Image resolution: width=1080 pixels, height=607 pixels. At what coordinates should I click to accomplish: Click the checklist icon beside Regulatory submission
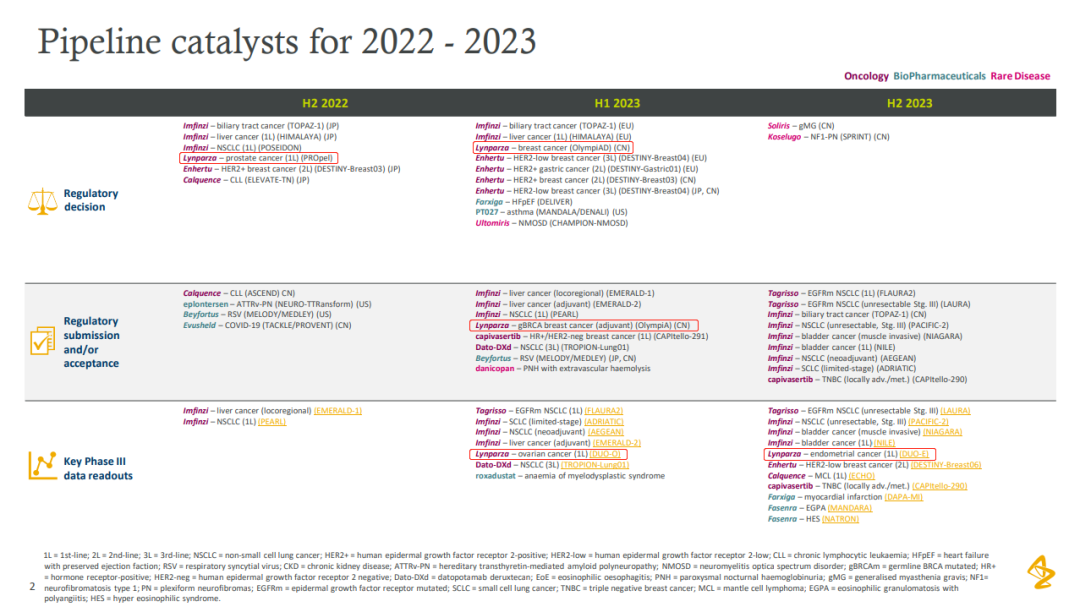point(42,340)
